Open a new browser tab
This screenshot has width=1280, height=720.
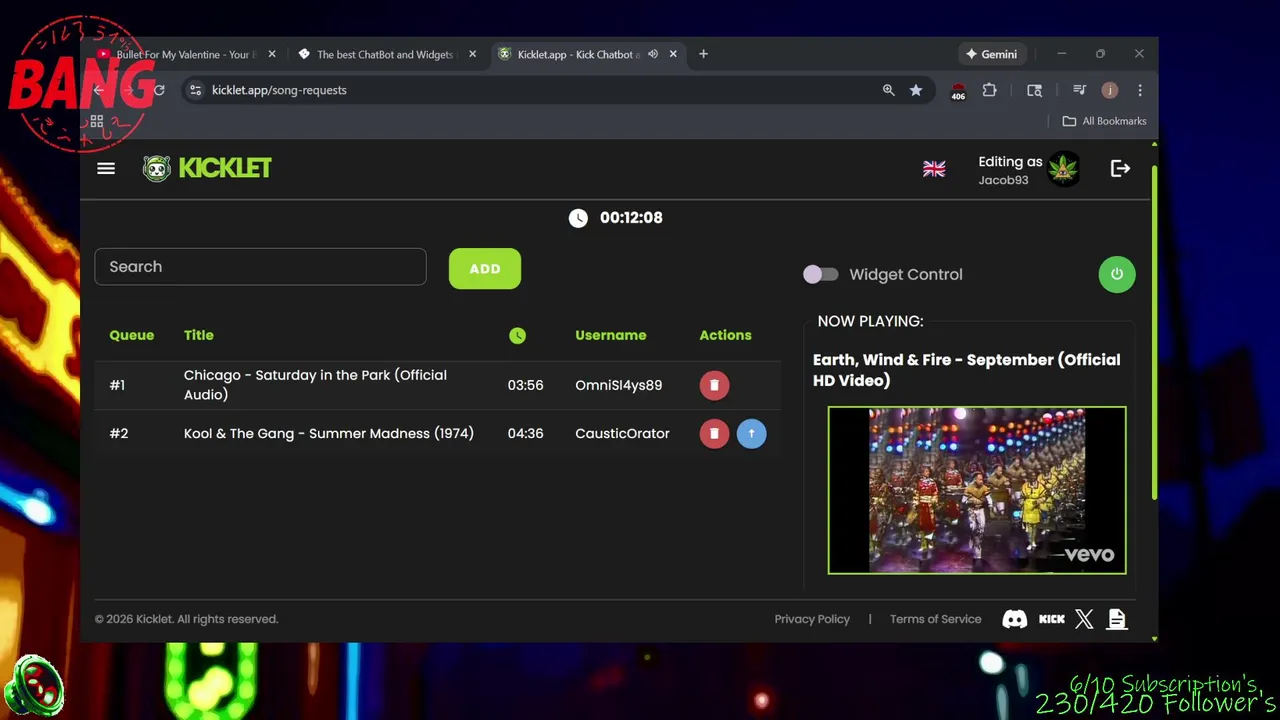[x=703, y=54]
